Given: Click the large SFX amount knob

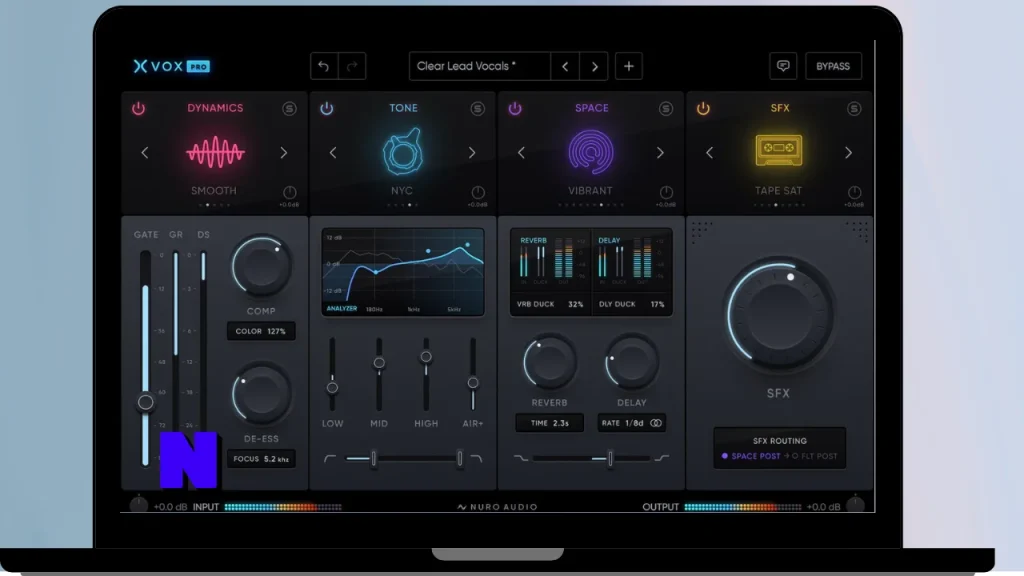Looking at the screenshot, I should coord(778,315).
